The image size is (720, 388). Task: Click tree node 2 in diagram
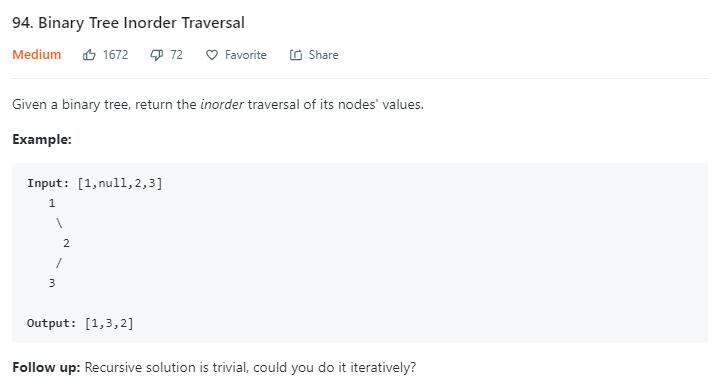tap(66, 243)
